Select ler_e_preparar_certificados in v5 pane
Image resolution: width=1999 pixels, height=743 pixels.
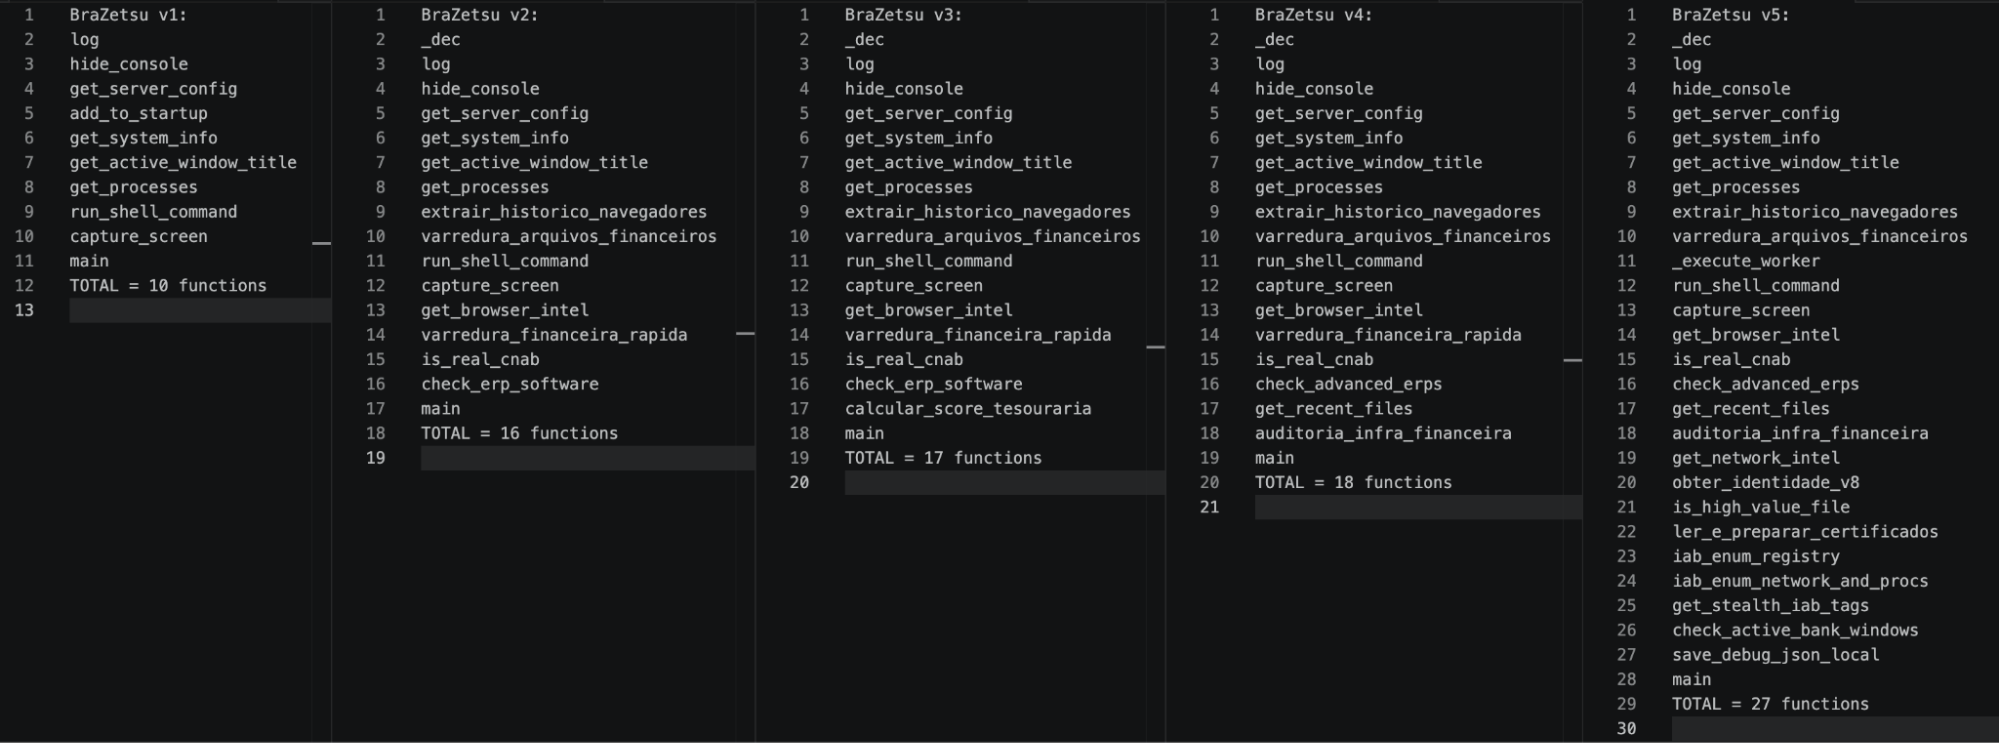1804,532
